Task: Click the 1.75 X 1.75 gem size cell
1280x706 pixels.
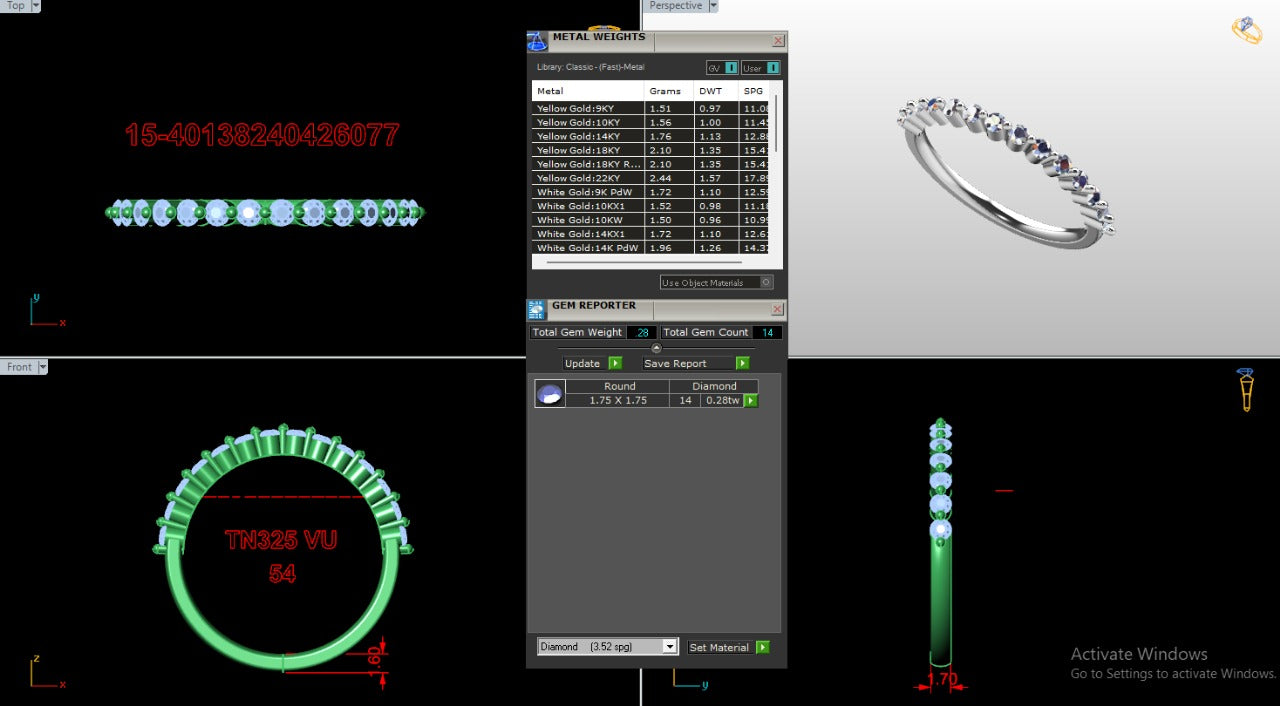Action: [618, 400]
